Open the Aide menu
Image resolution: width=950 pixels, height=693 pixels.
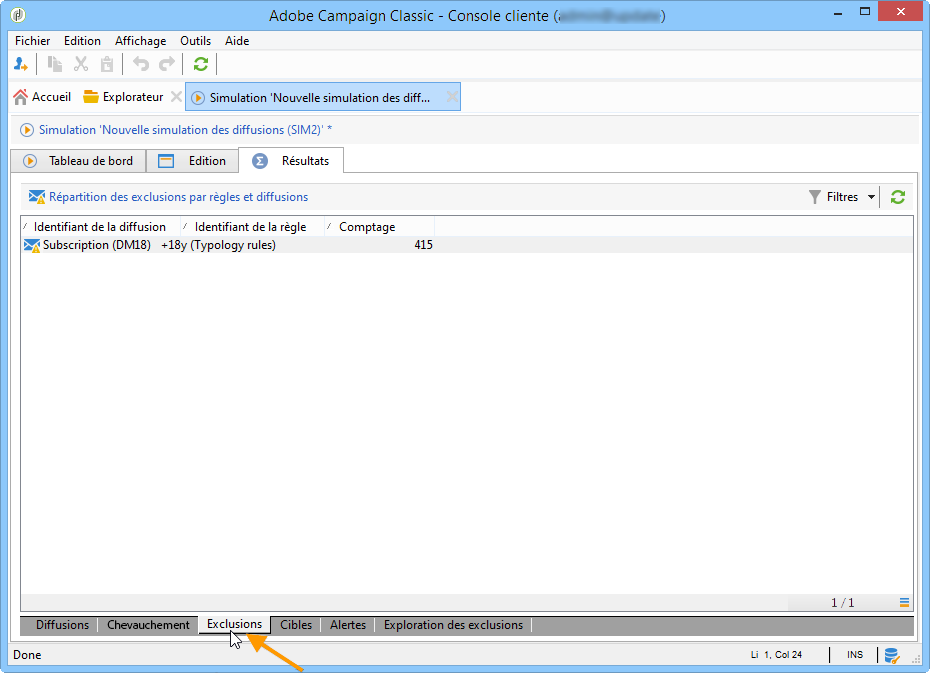[x=237, y=41]
